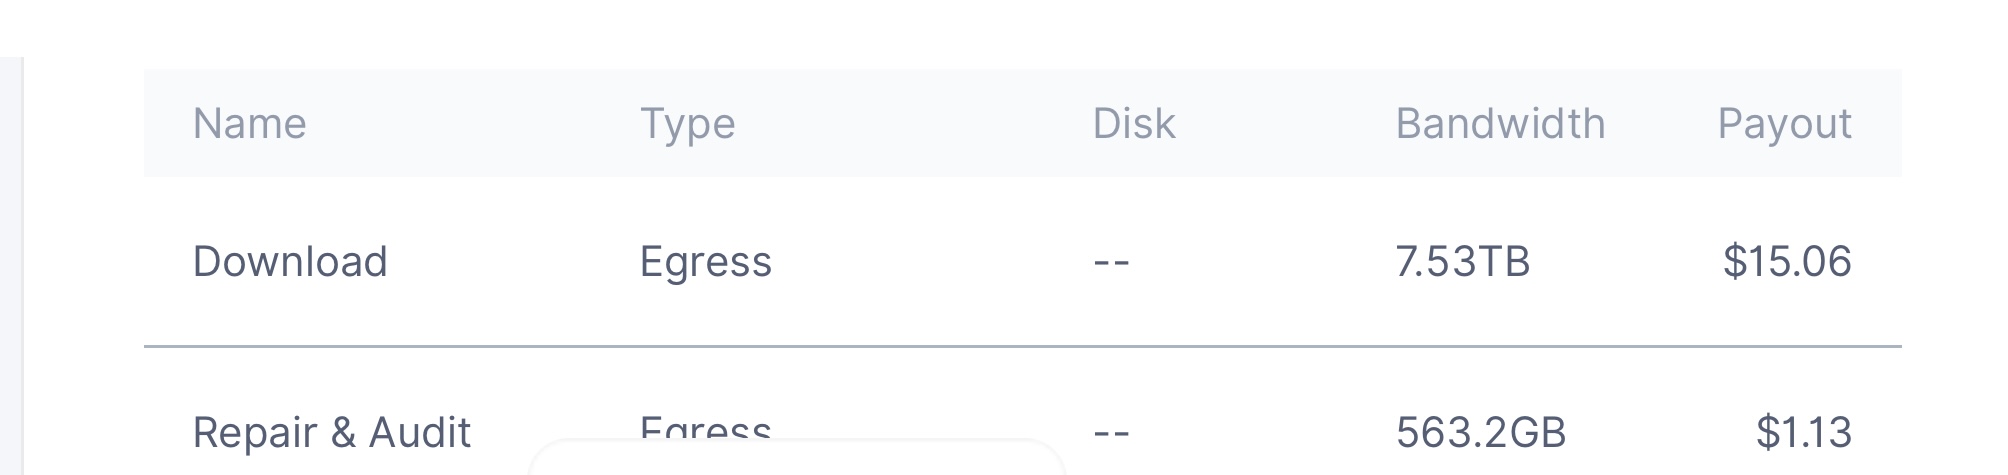The height and width of the screenshot is (475, 2008).
Task: Click the Payout column header
Action: [x=1784, y=126]
